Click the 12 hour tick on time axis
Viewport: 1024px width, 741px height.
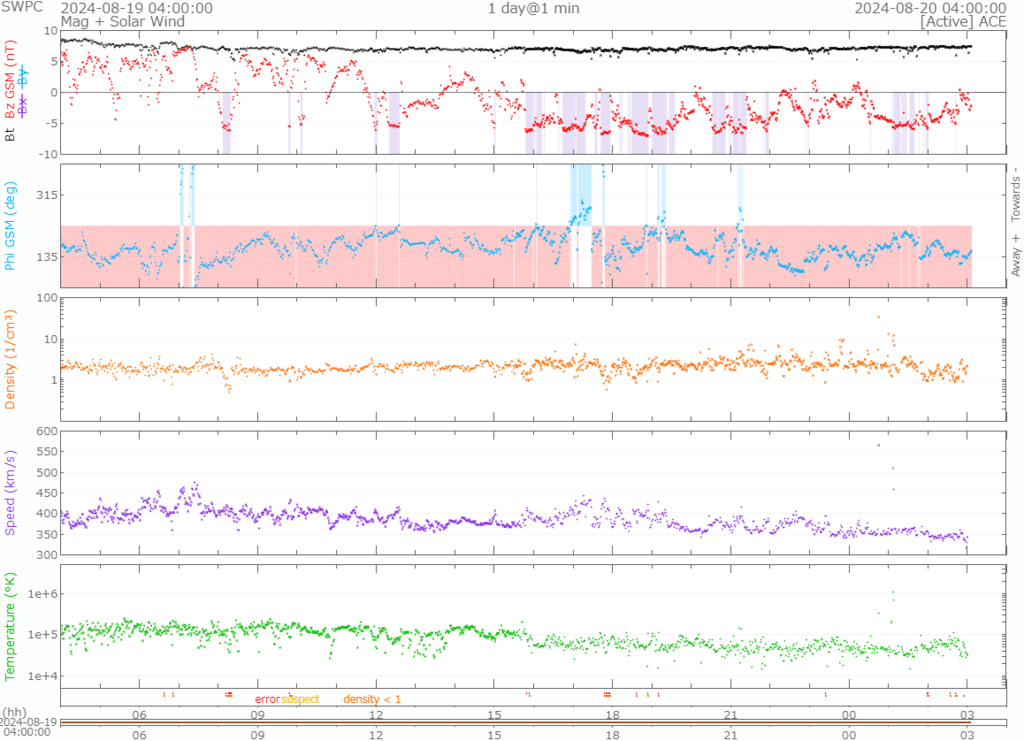click(x=376, y=715)
